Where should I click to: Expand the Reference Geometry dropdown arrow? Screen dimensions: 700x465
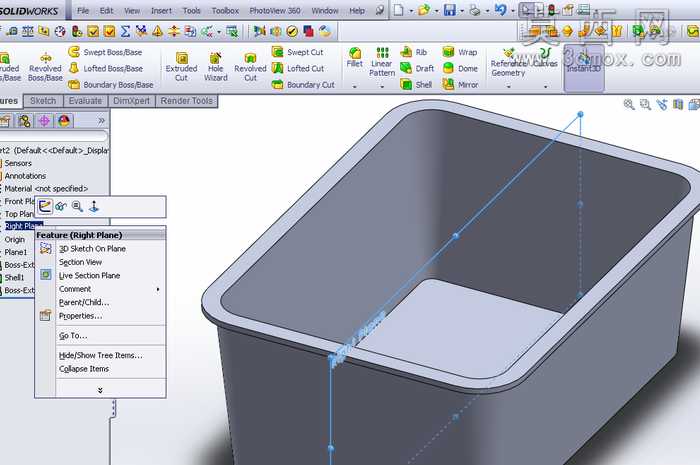[x=508, y=87]
